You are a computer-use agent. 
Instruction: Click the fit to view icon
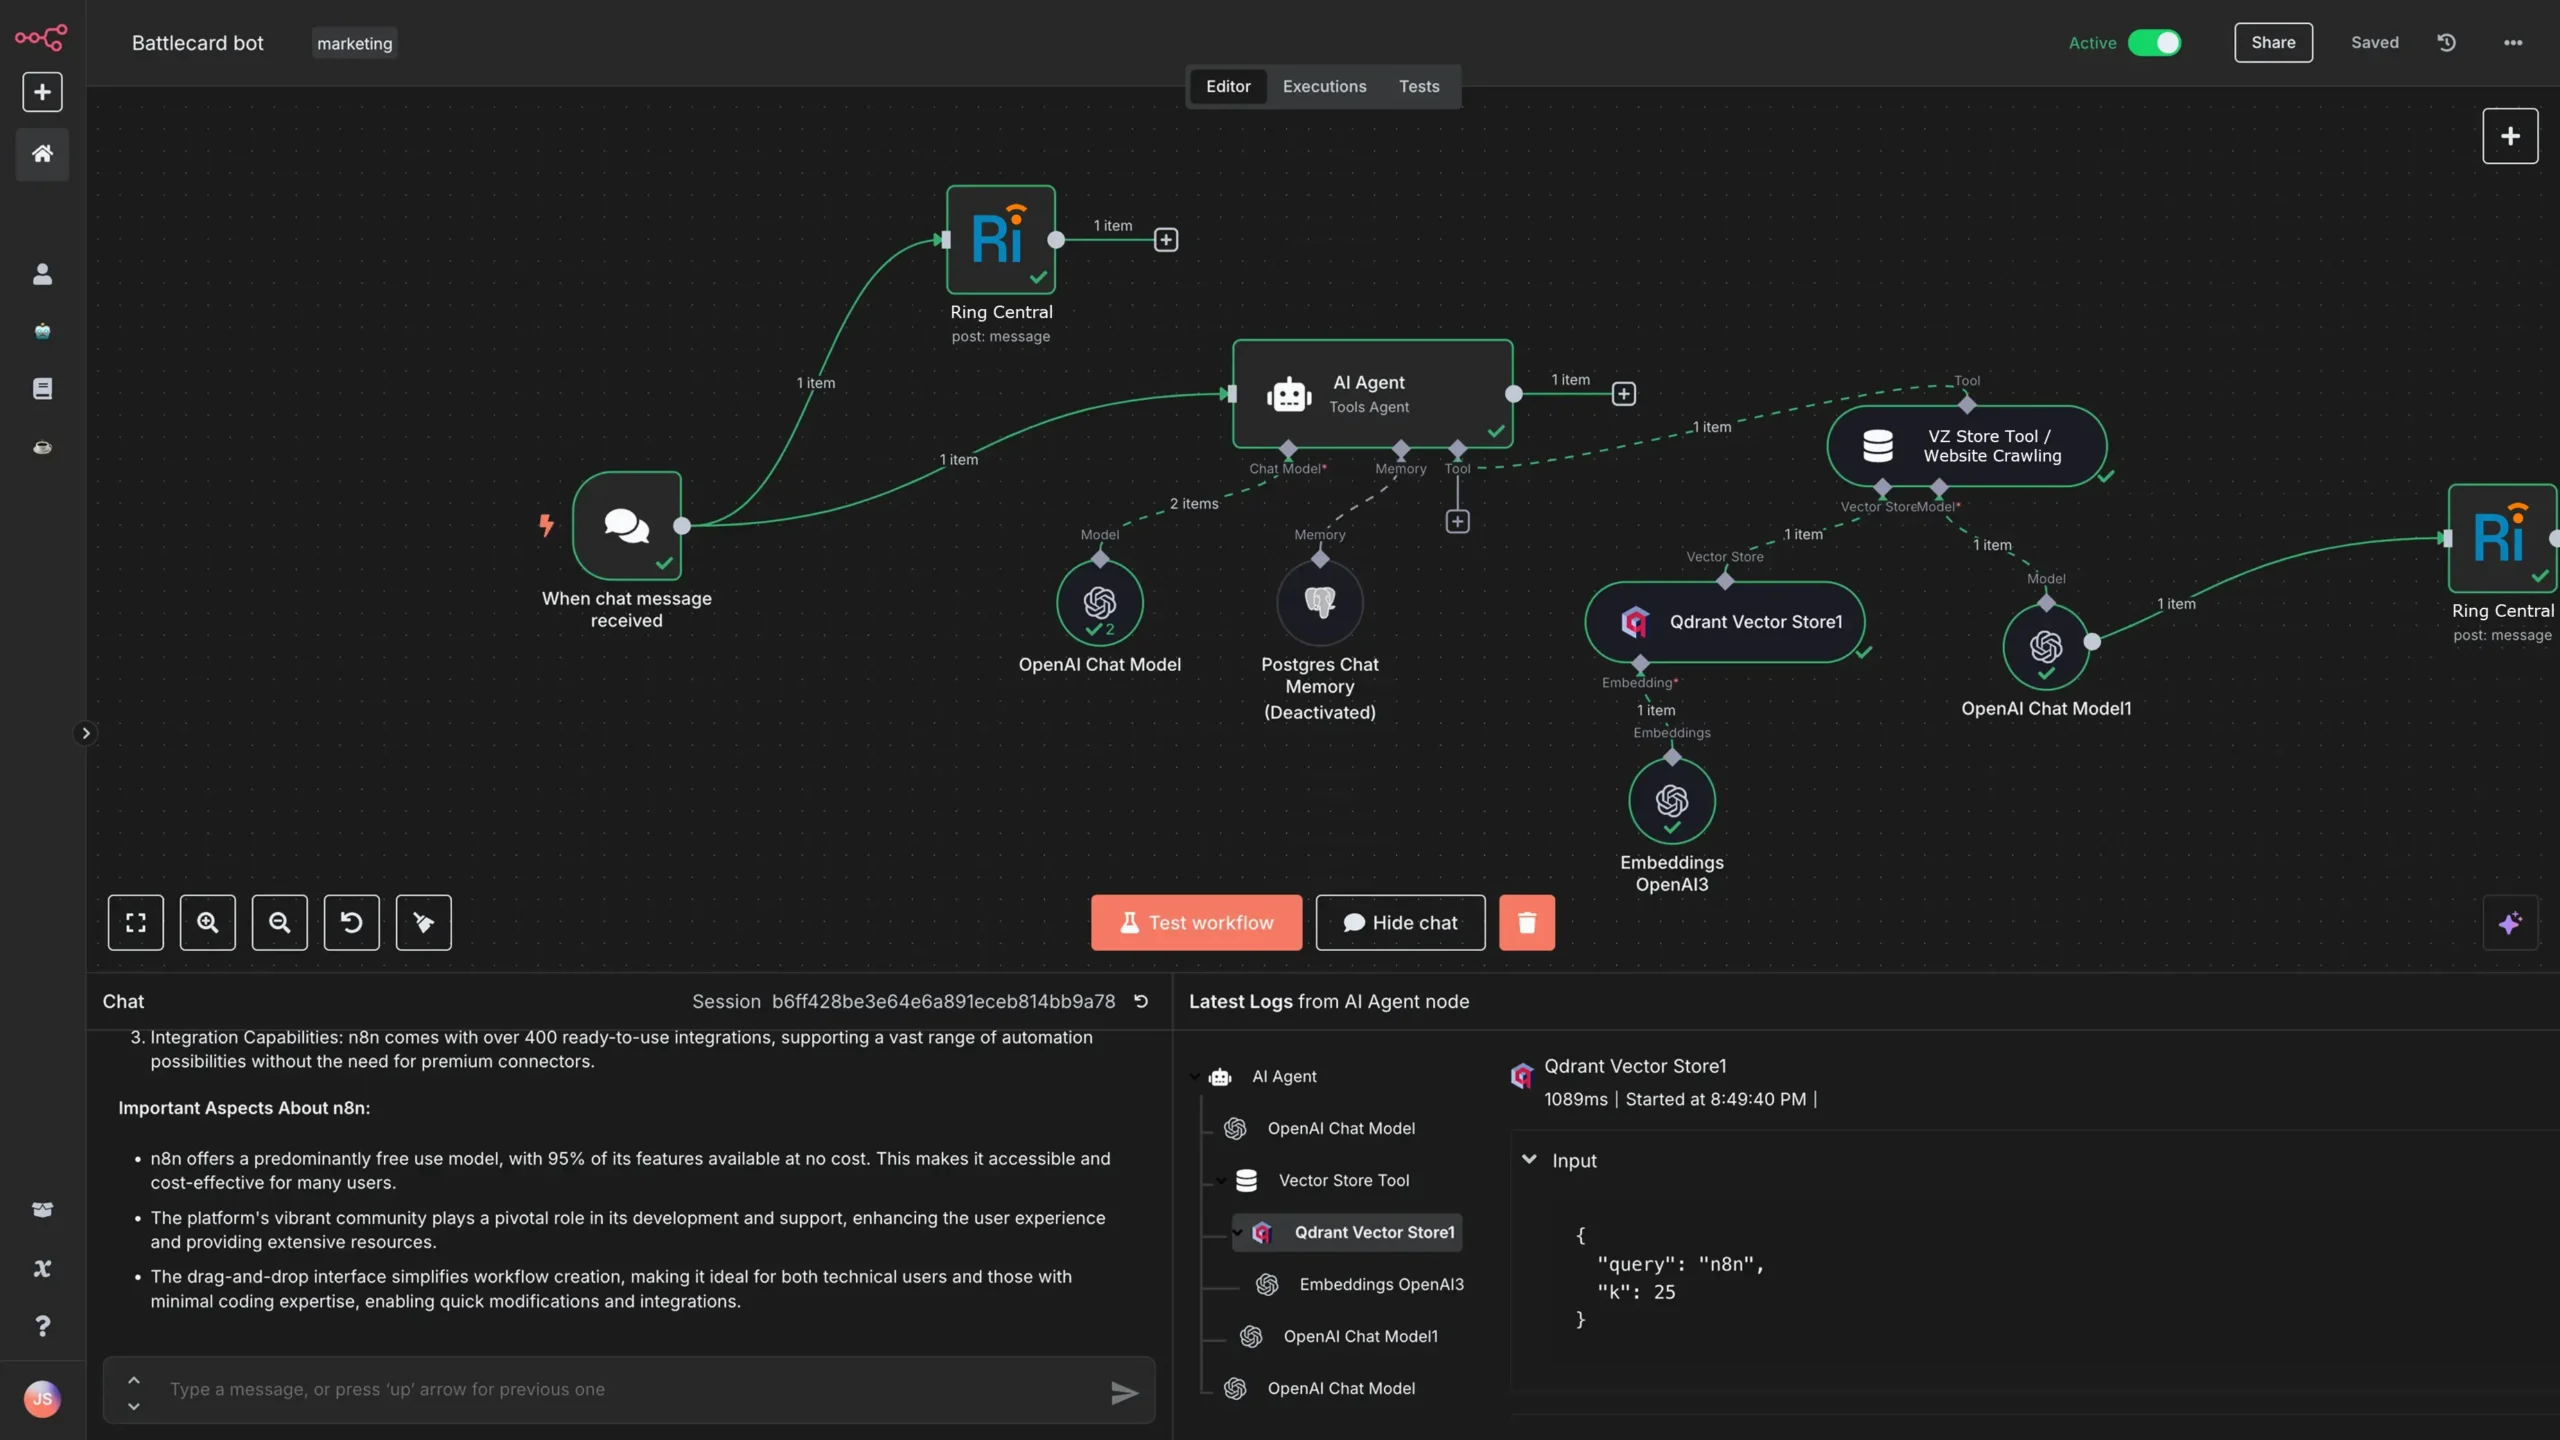point(135,922)
